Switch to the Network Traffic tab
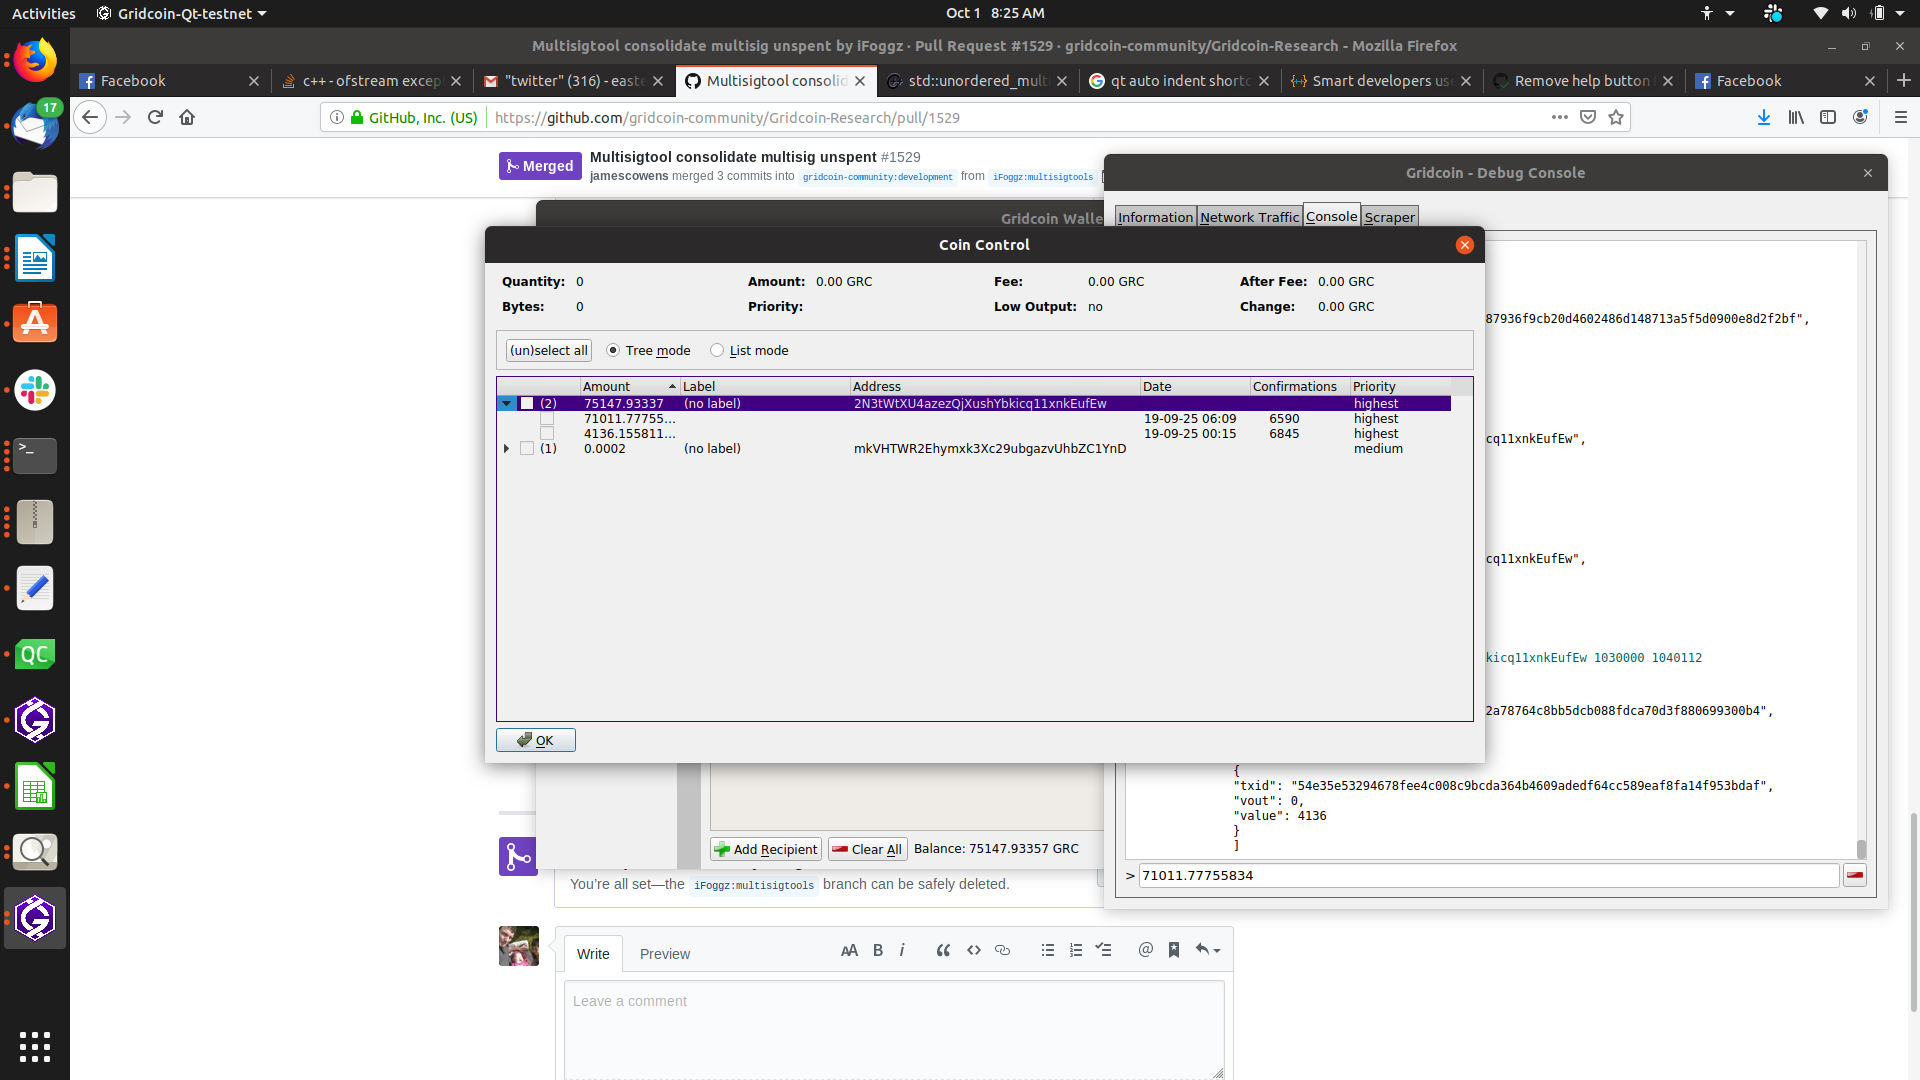1920x1080 pixels. [x=1249, y=217]
